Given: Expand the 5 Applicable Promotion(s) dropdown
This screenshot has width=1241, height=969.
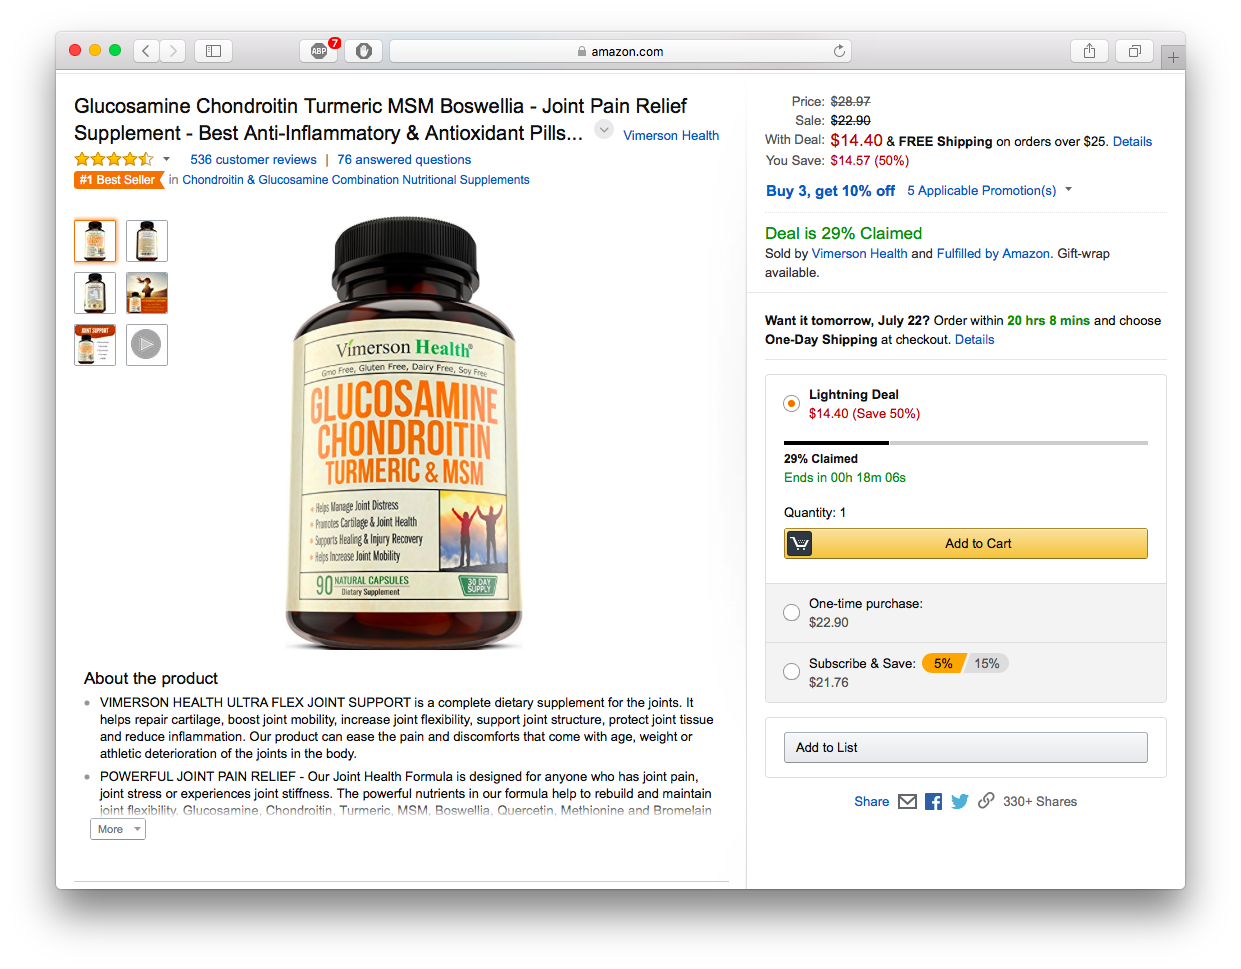Looking at the screenshot, I should tap(989, 190).
